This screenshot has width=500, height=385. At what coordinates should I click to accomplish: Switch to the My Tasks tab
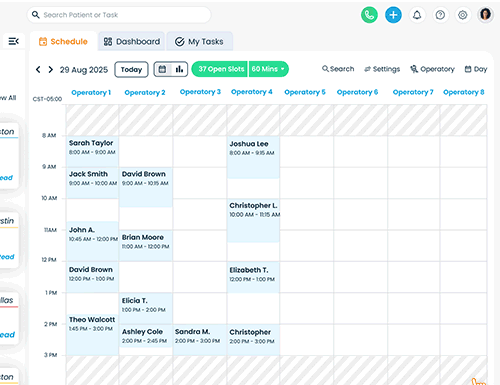[199, 41]
